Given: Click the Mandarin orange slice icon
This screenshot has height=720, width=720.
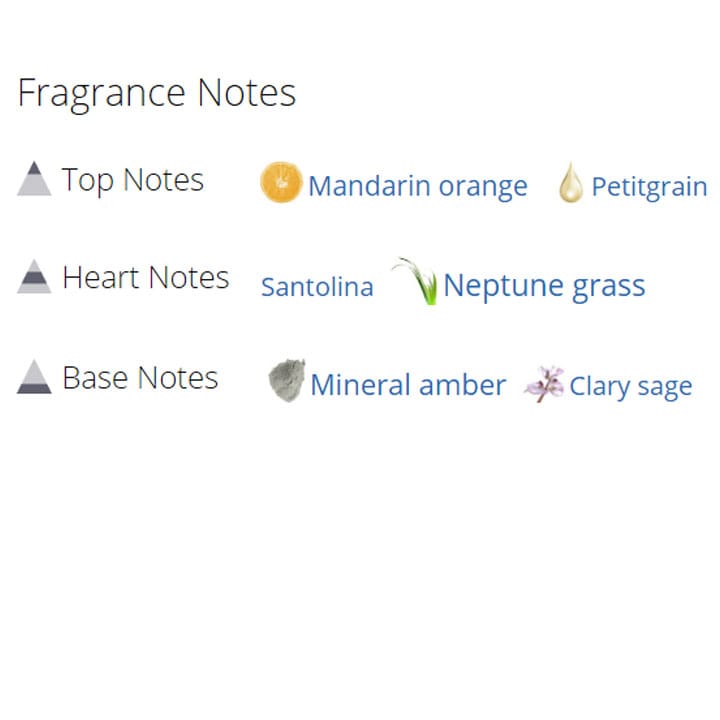Looking at the screenshot, I should pyautogui.click(x=281, y=183).
